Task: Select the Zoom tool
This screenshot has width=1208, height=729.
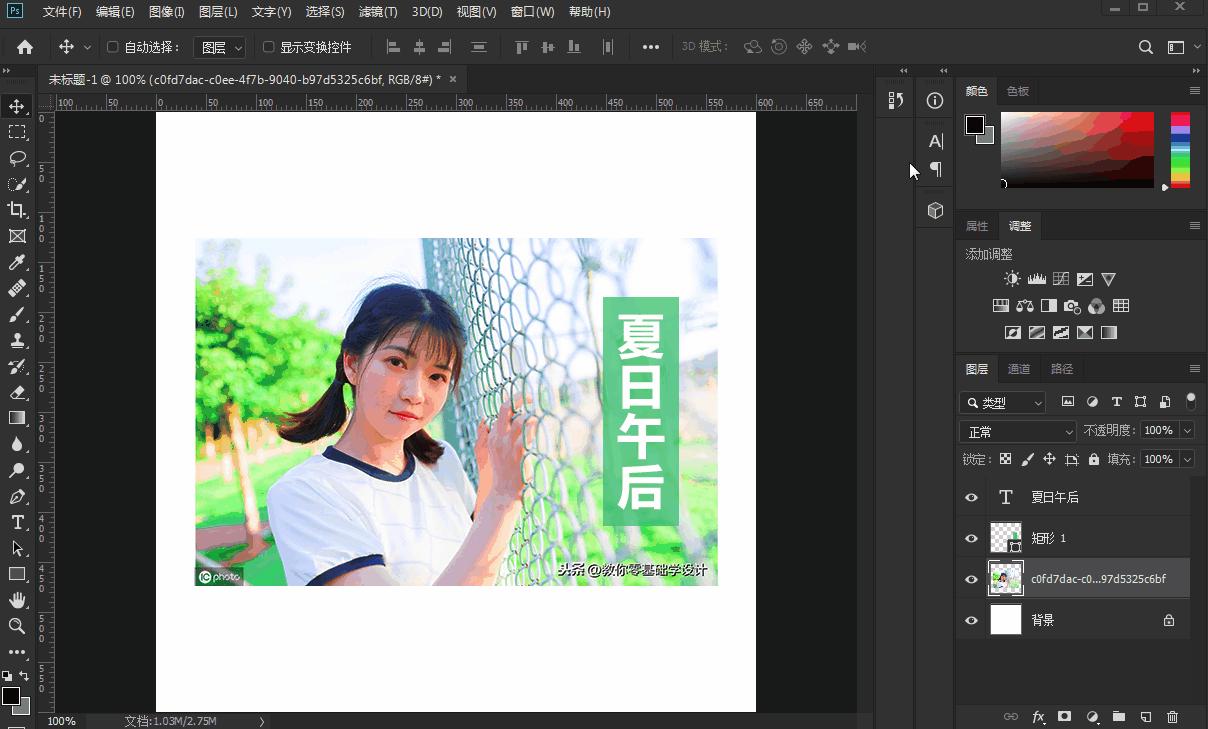Action: point(17,626)
